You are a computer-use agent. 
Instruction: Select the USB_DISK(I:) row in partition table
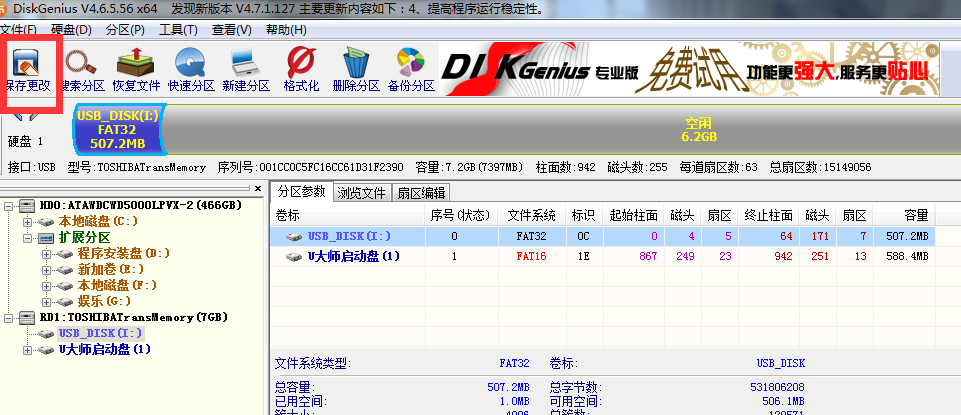point(603,236)
